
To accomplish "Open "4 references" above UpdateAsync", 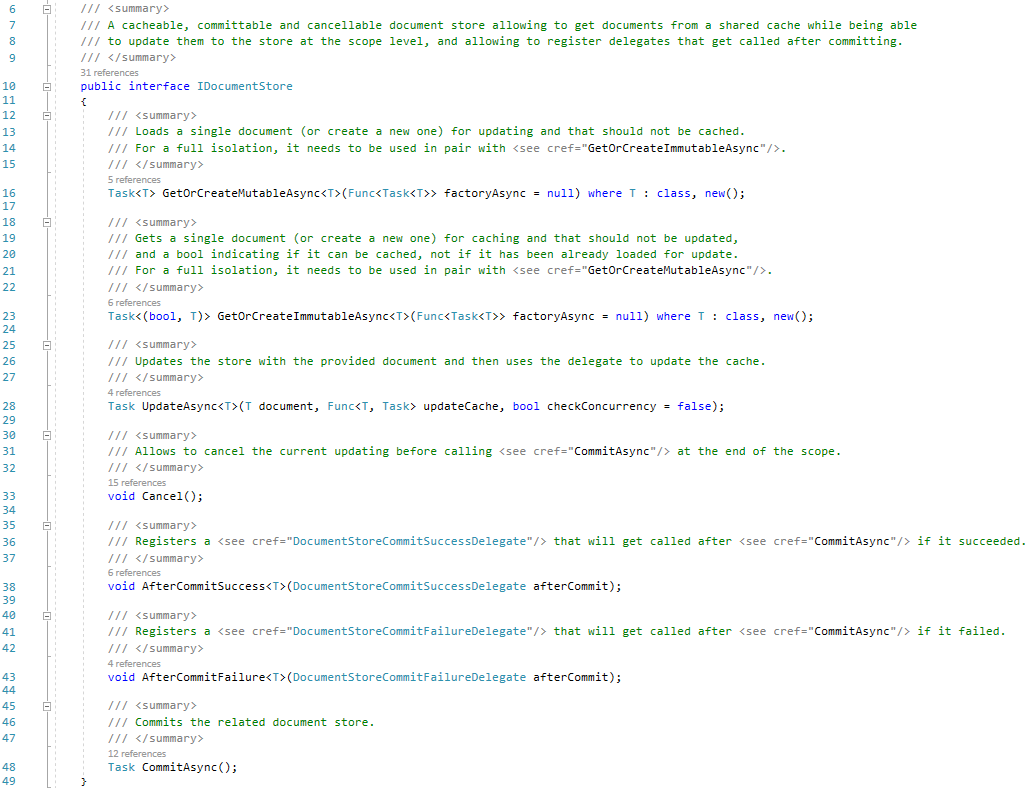I will [134, 392].
